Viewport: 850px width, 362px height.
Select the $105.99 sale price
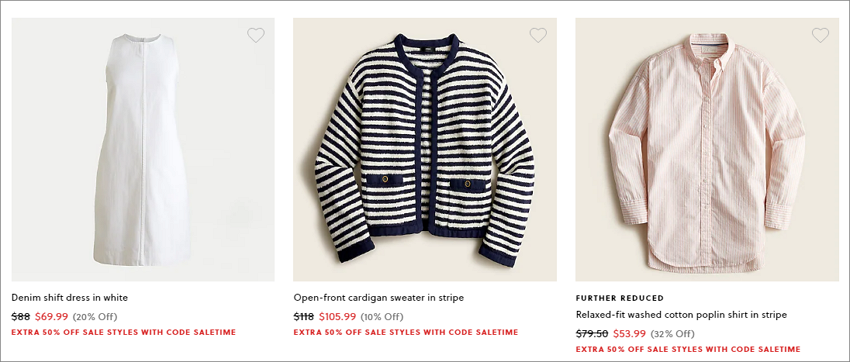[337, 316]
